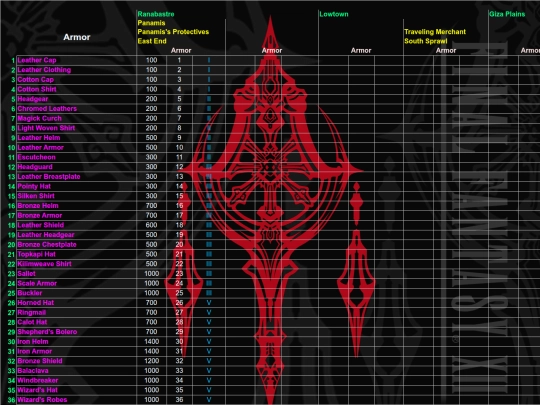Click the Horned Hat entry

pos(36,303)
